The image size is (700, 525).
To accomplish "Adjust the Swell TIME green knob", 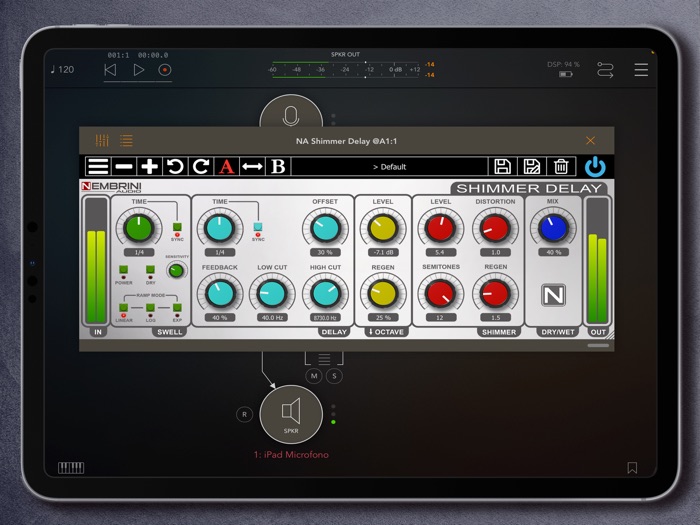I will pyautogui.click(x=139, y=229).
